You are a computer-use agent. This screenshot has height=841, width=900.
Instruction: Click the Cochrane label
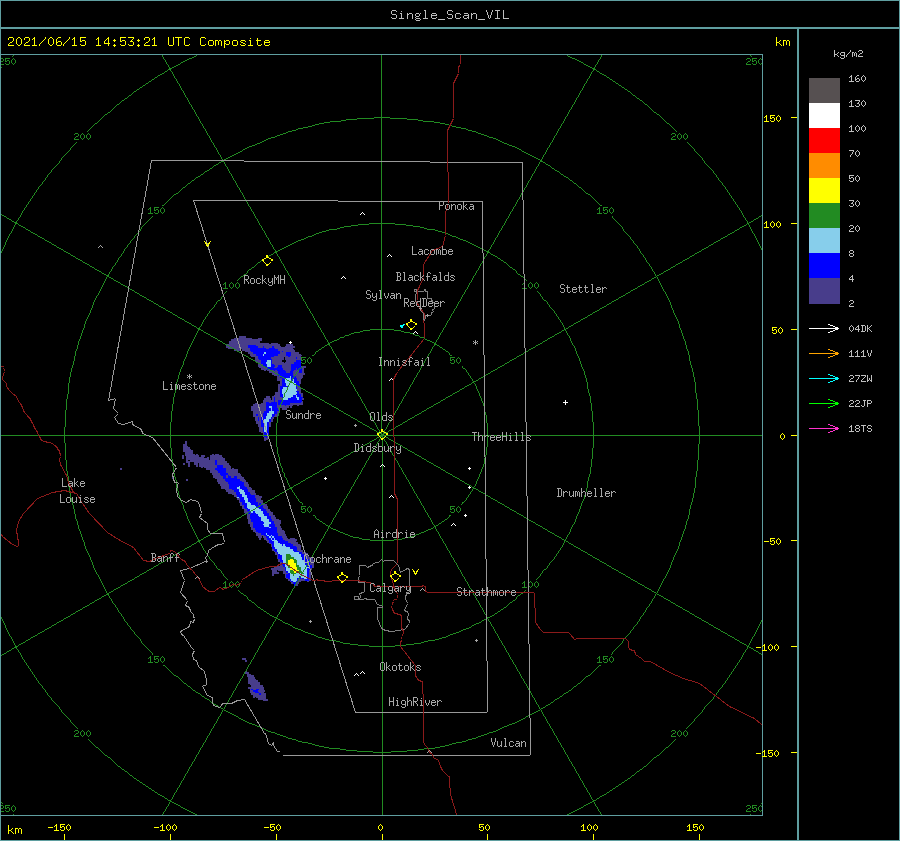coord(327,559)
